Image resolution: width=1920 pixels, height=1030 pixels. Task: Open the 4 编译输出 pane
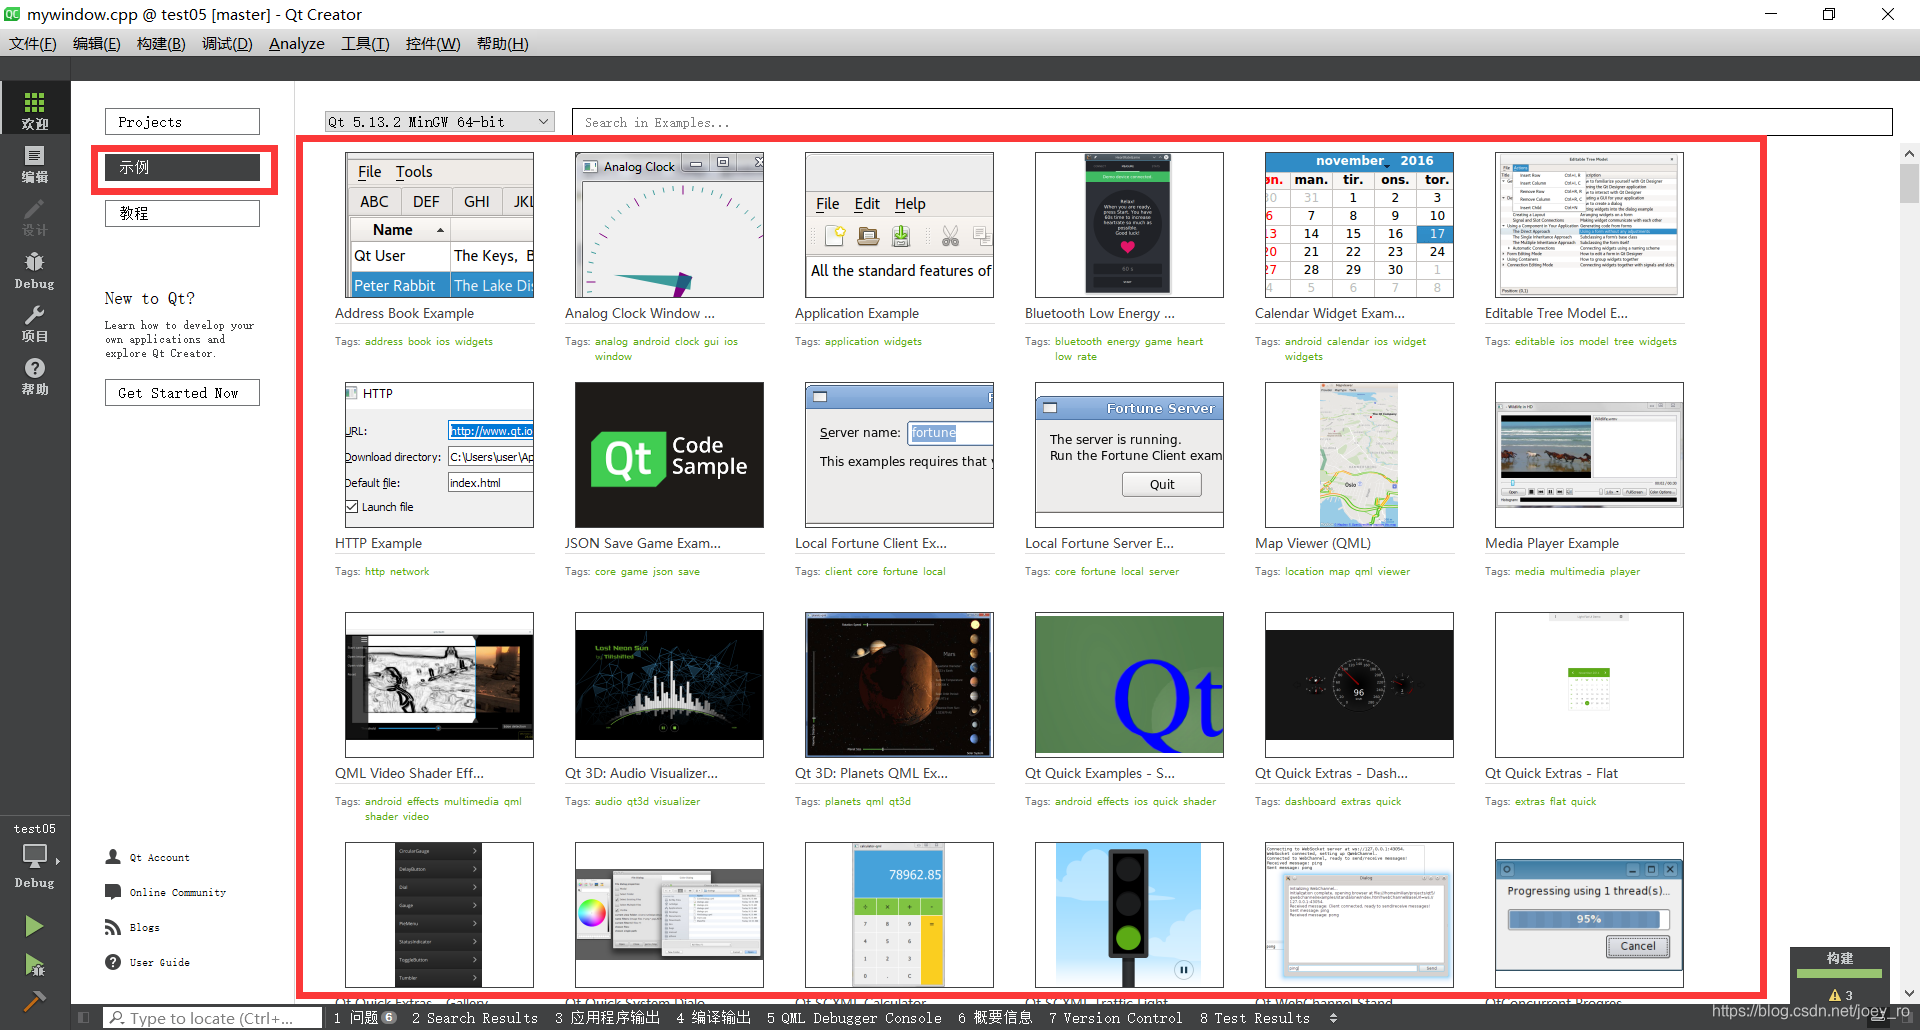713,1018
